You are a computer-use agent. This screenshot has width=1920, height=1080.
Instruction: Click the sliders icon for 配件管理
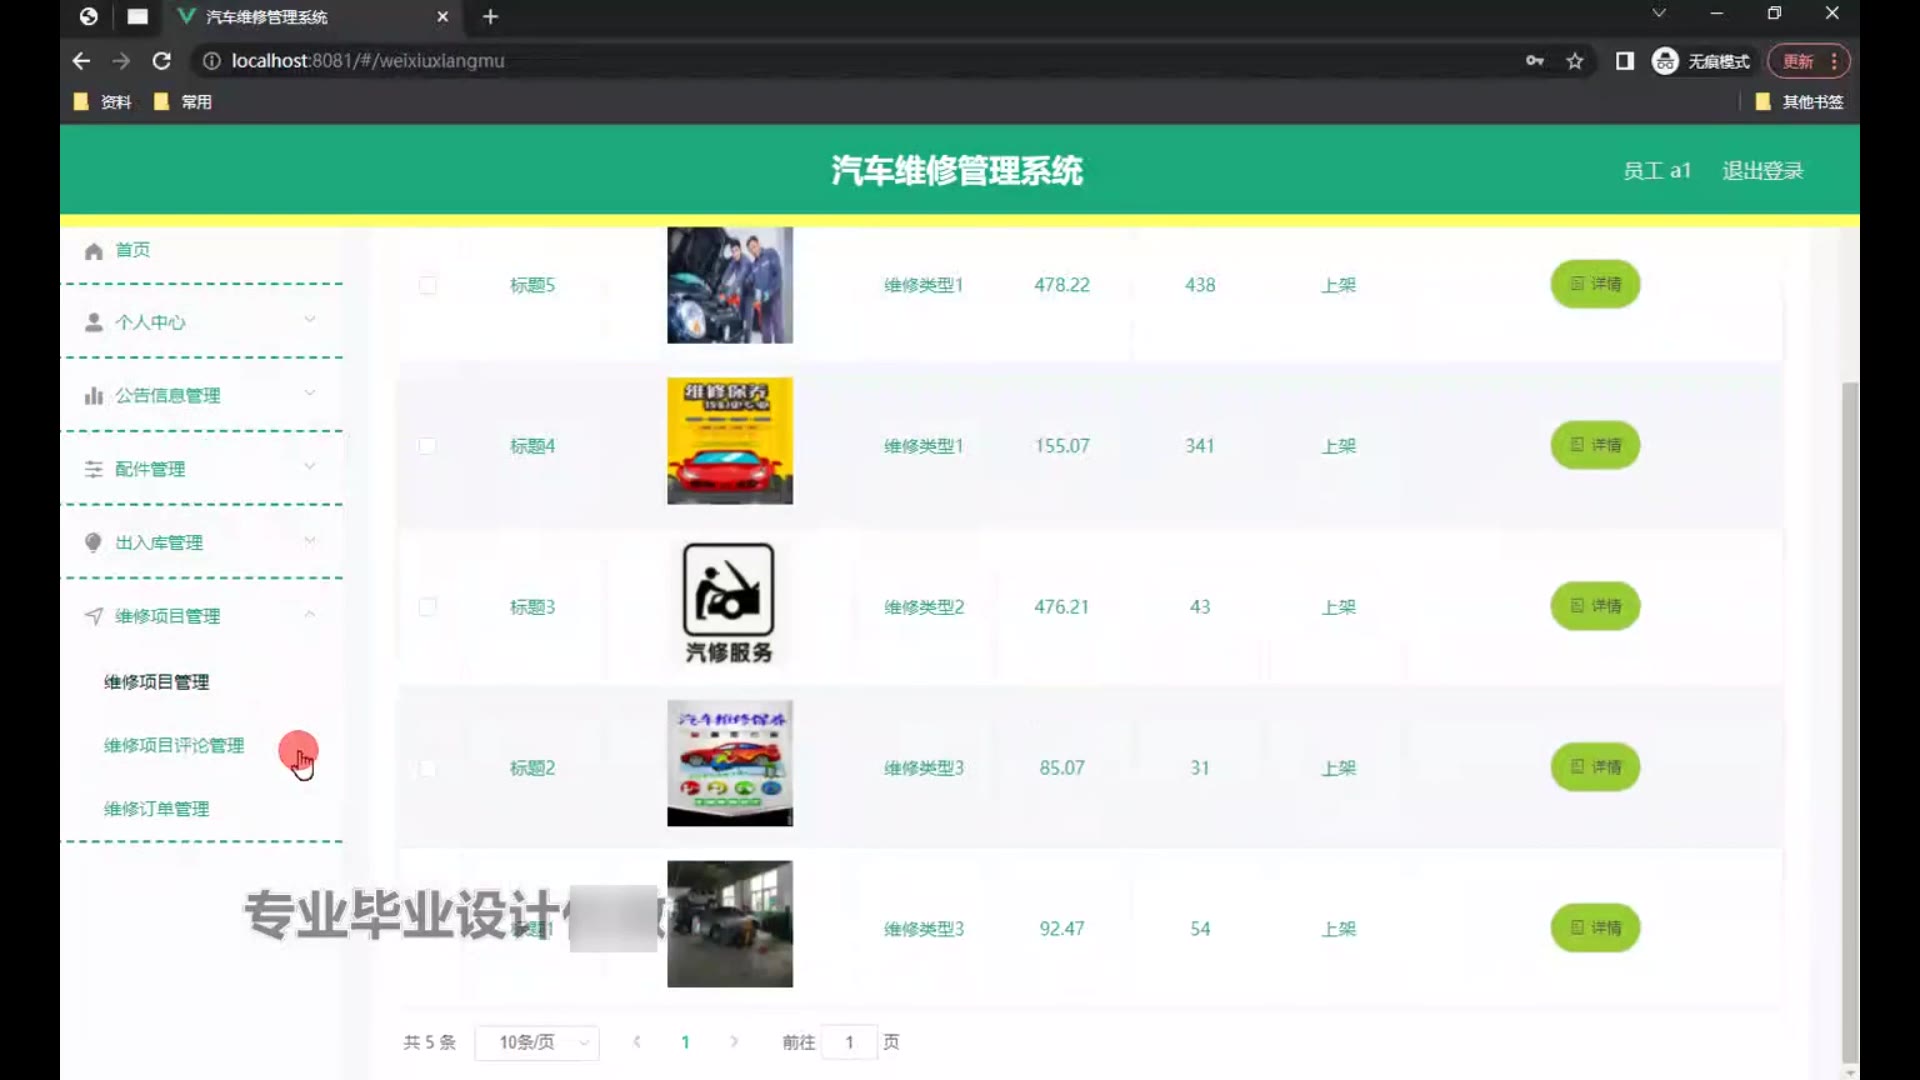pyautogui.click(x=94, y=469)
